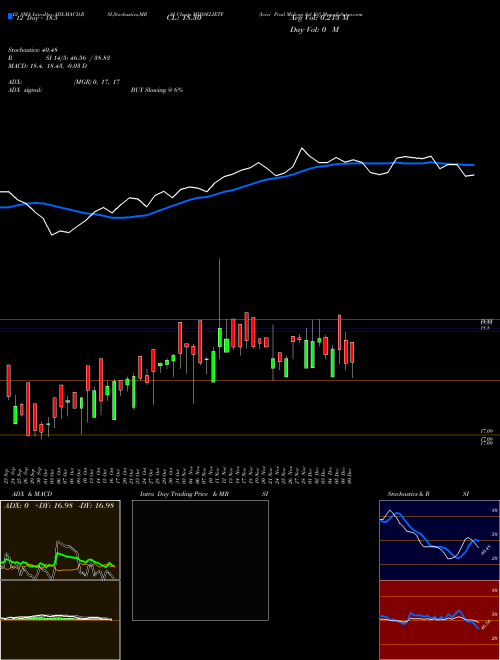The width and height of the screenshot is (500, 660).
Task: Open the ADX indicator chart panel
Action: pos(60,540)
